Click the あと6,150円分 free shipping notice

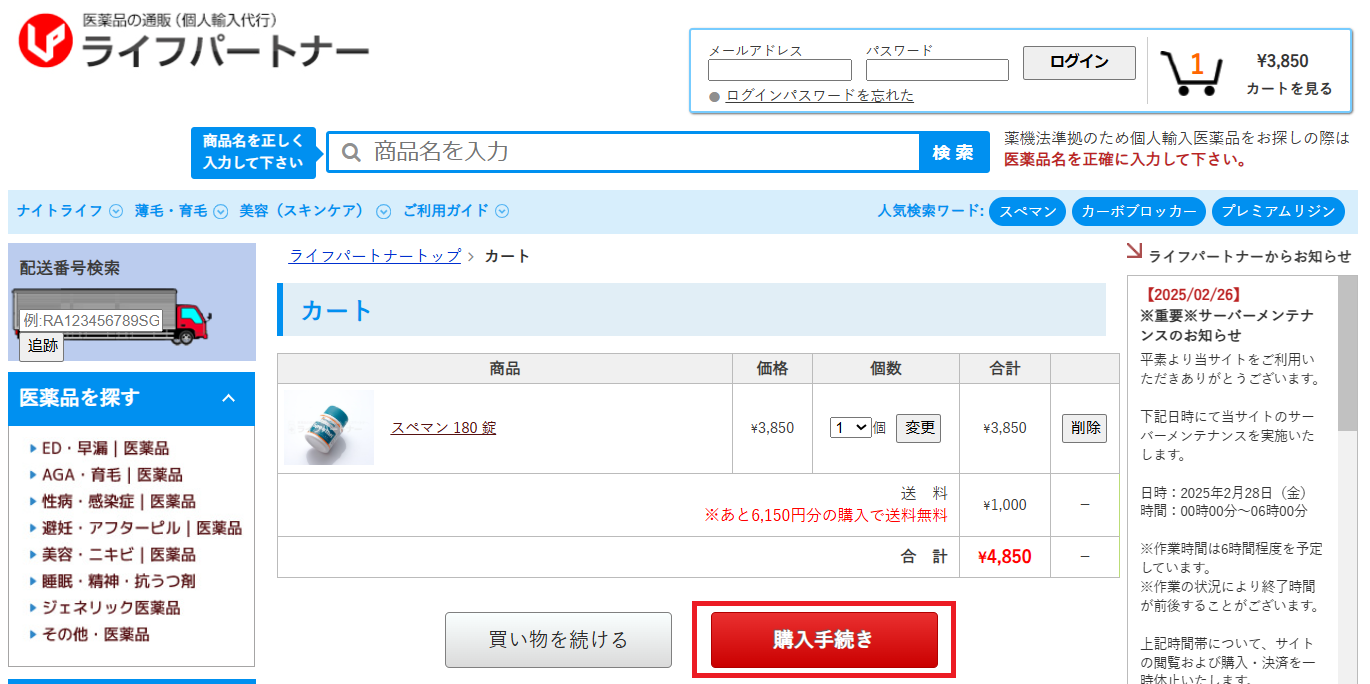[826, 516]
